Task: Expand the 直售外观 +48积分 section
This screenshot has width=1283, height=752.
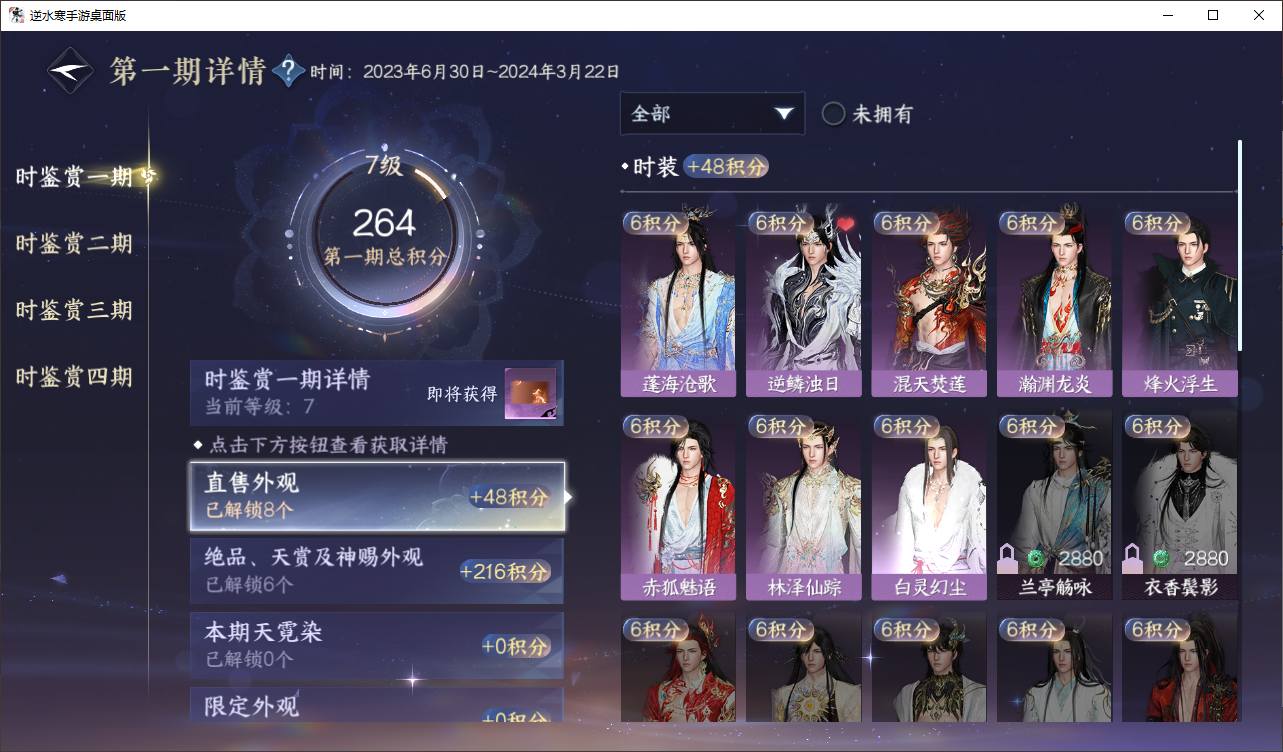Action: 378,497
